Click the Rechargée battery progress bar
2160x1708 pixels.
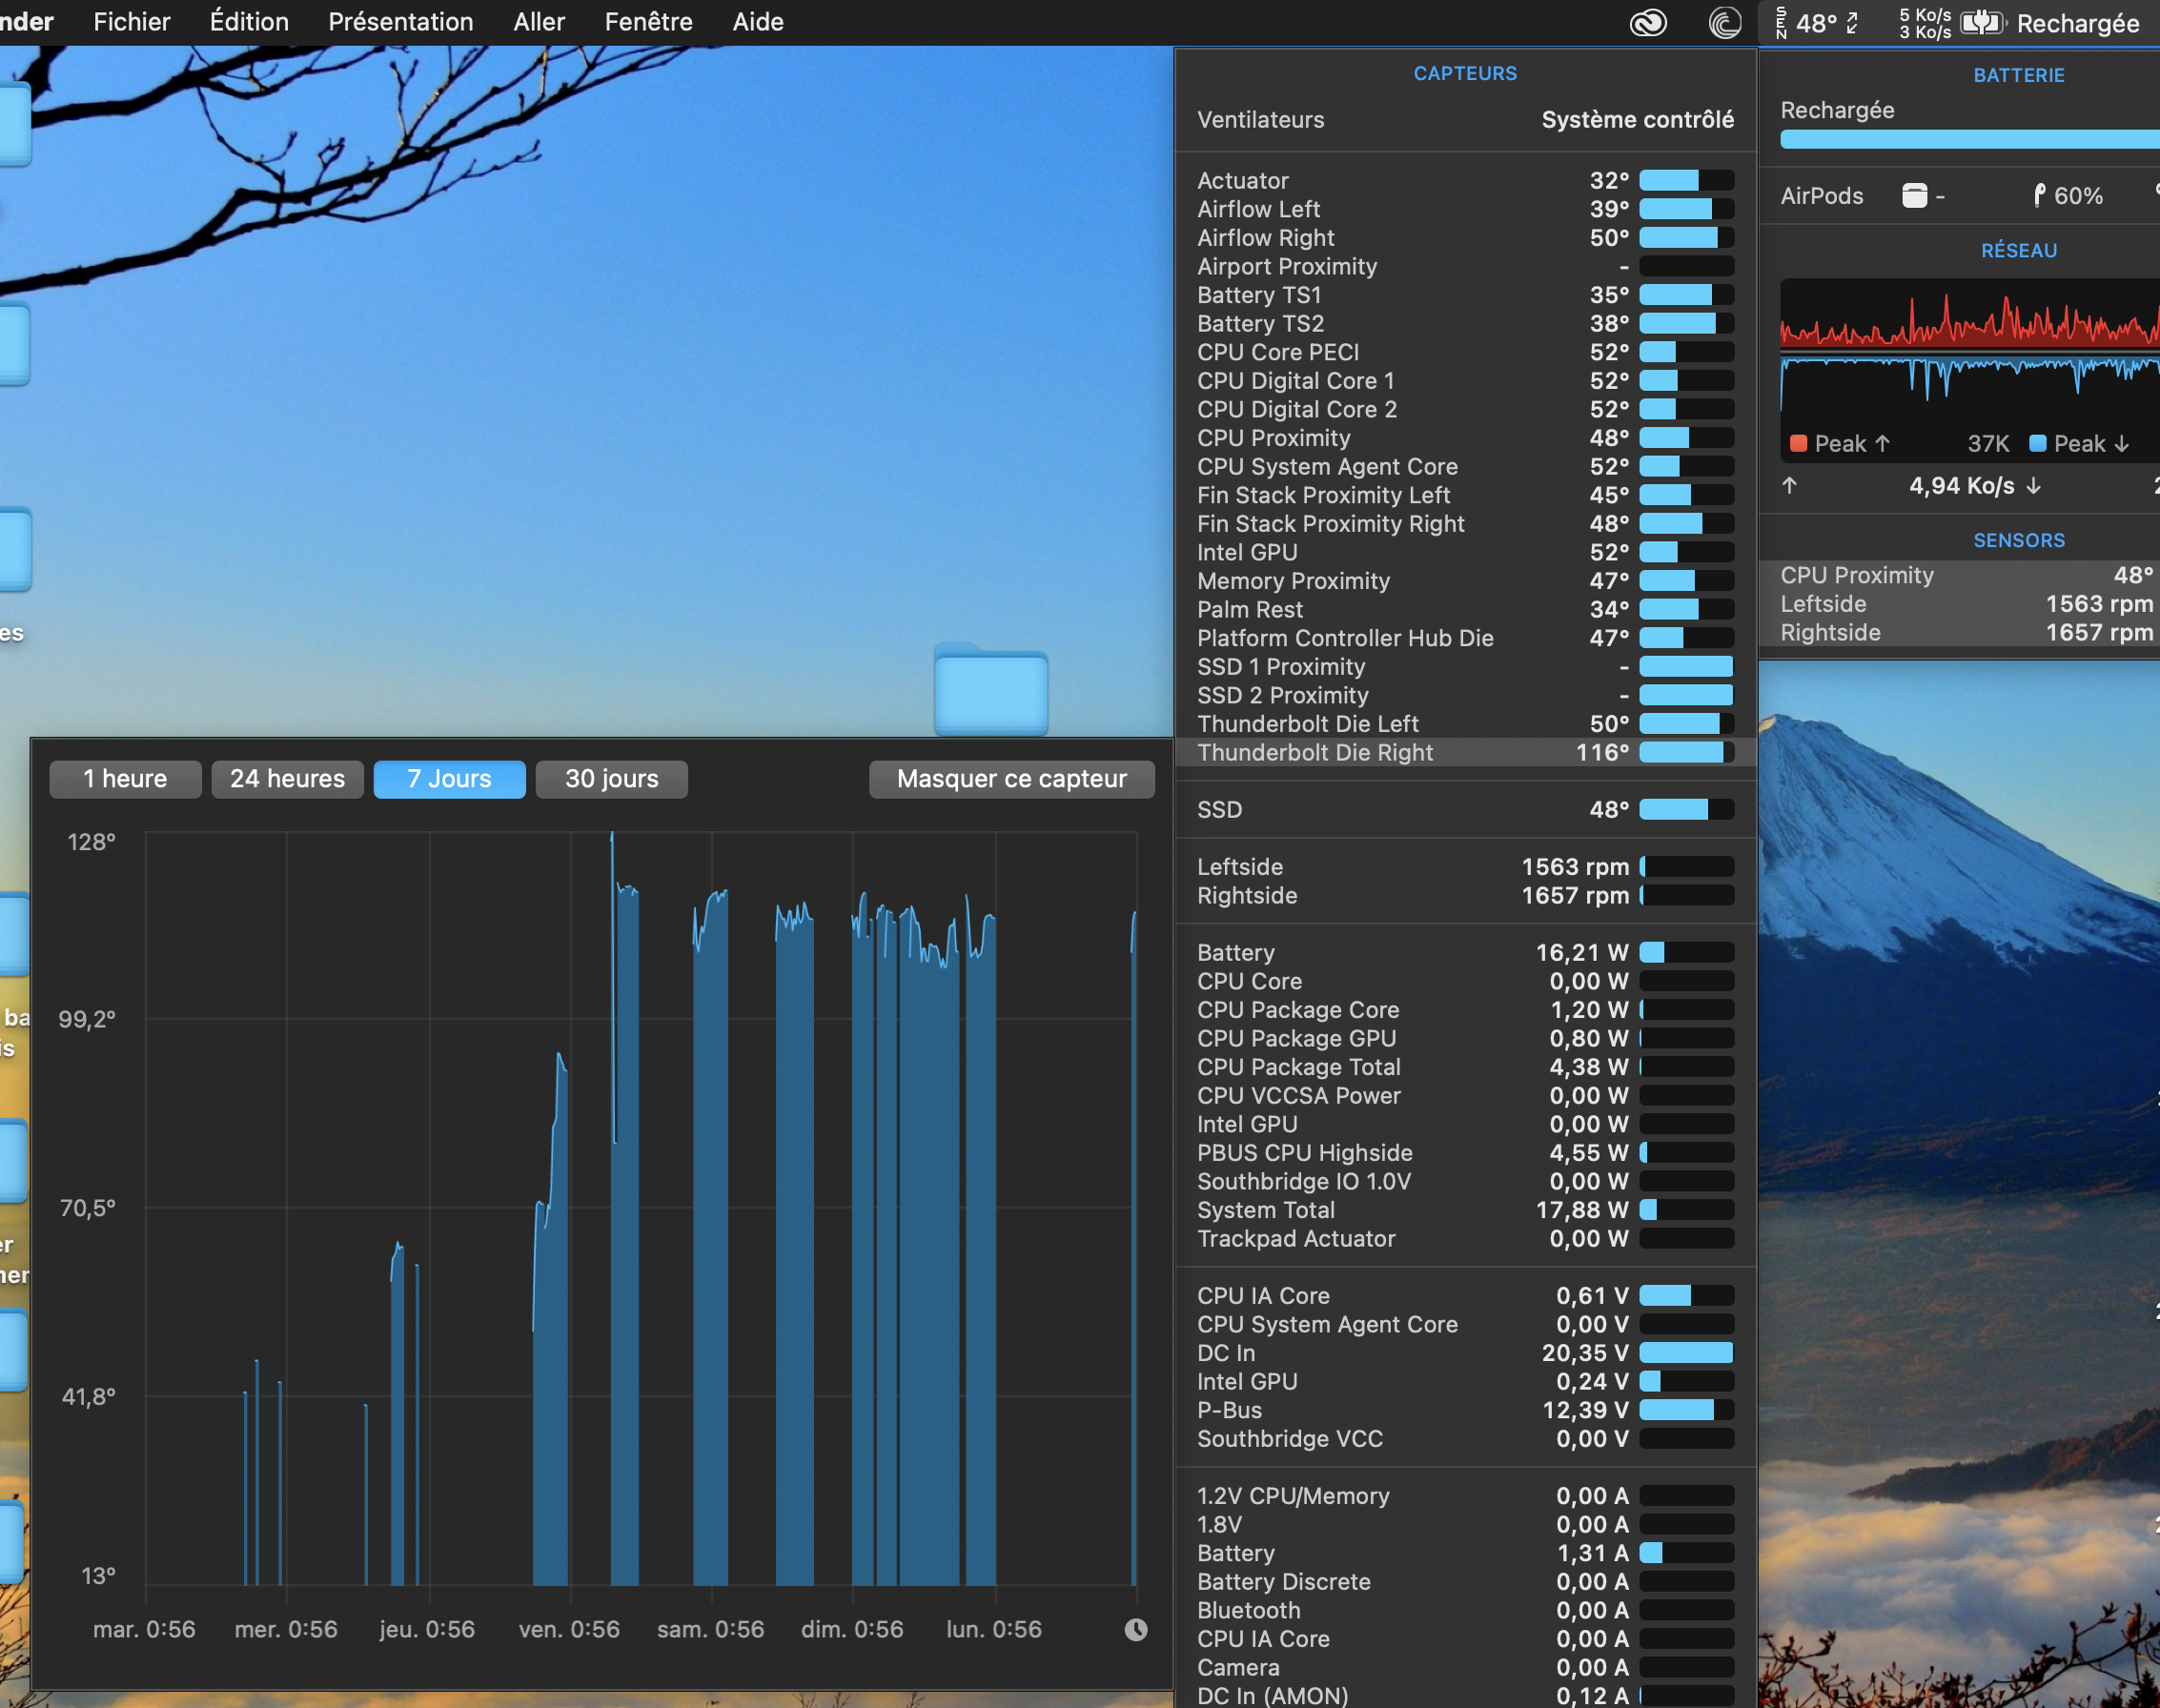coord(1968,140)
